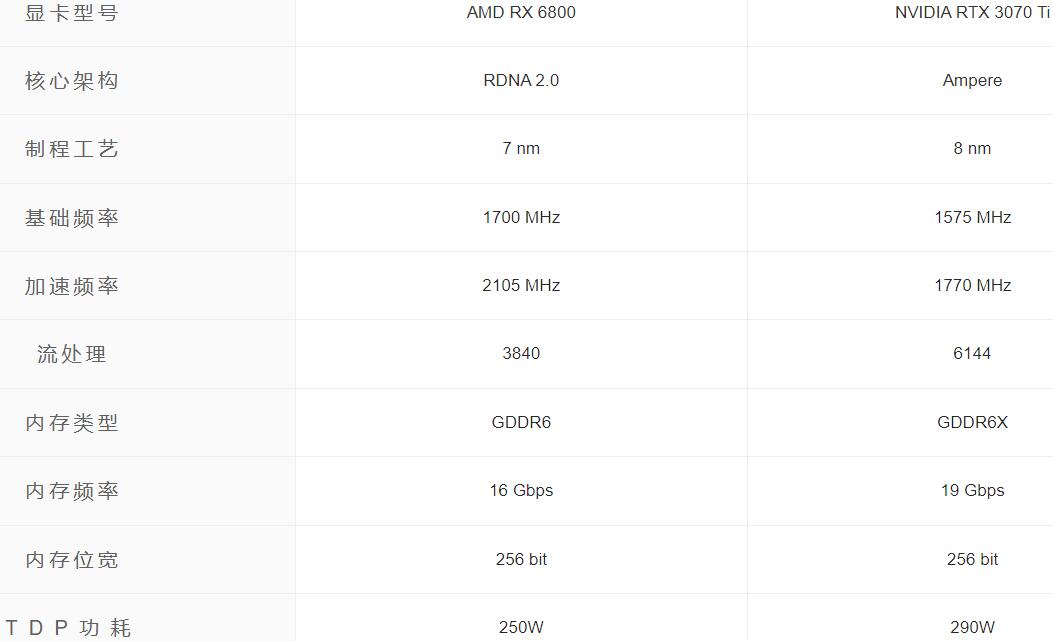Click the 内存位宽 row label
1053x641 pixels.
[72, 560]
